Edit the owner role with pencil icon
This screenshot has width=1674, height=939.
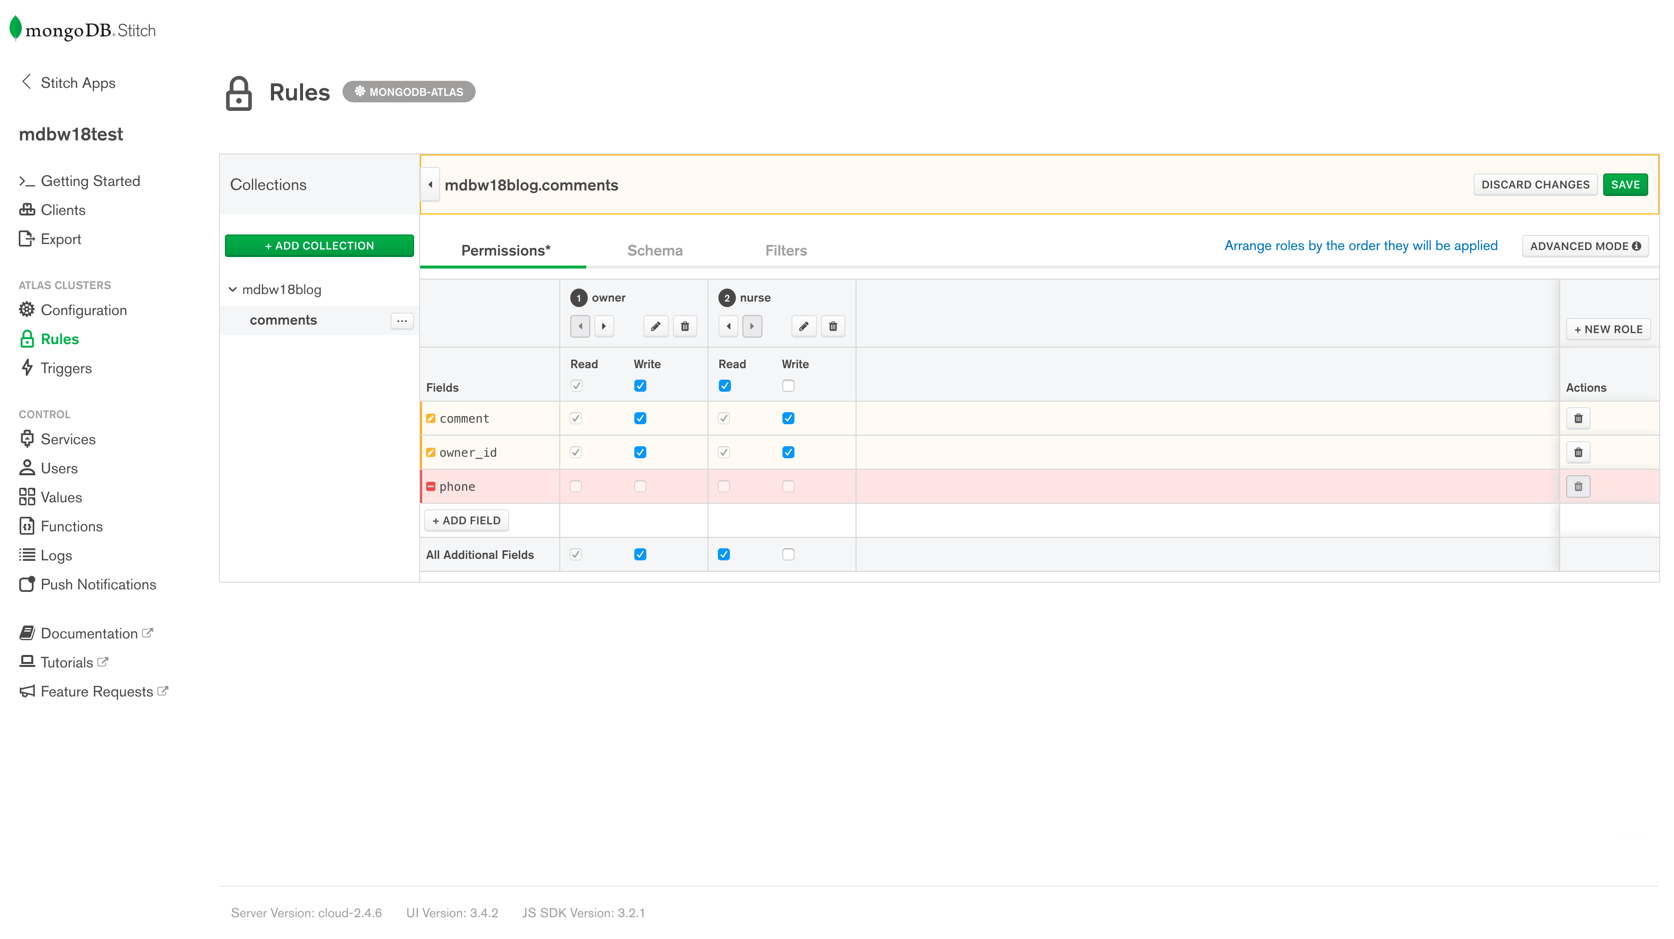point(655,326)
